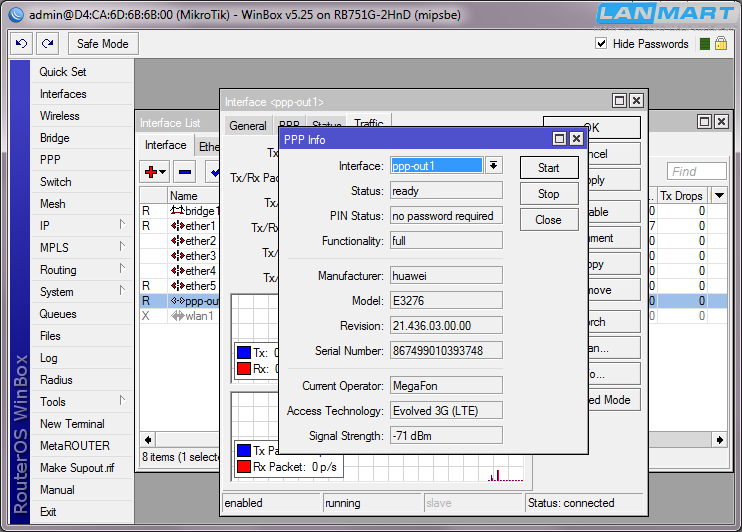This screenshot has height=532, width=742.
Task: Click the Model field showing E3276
Action: [446, 301]
